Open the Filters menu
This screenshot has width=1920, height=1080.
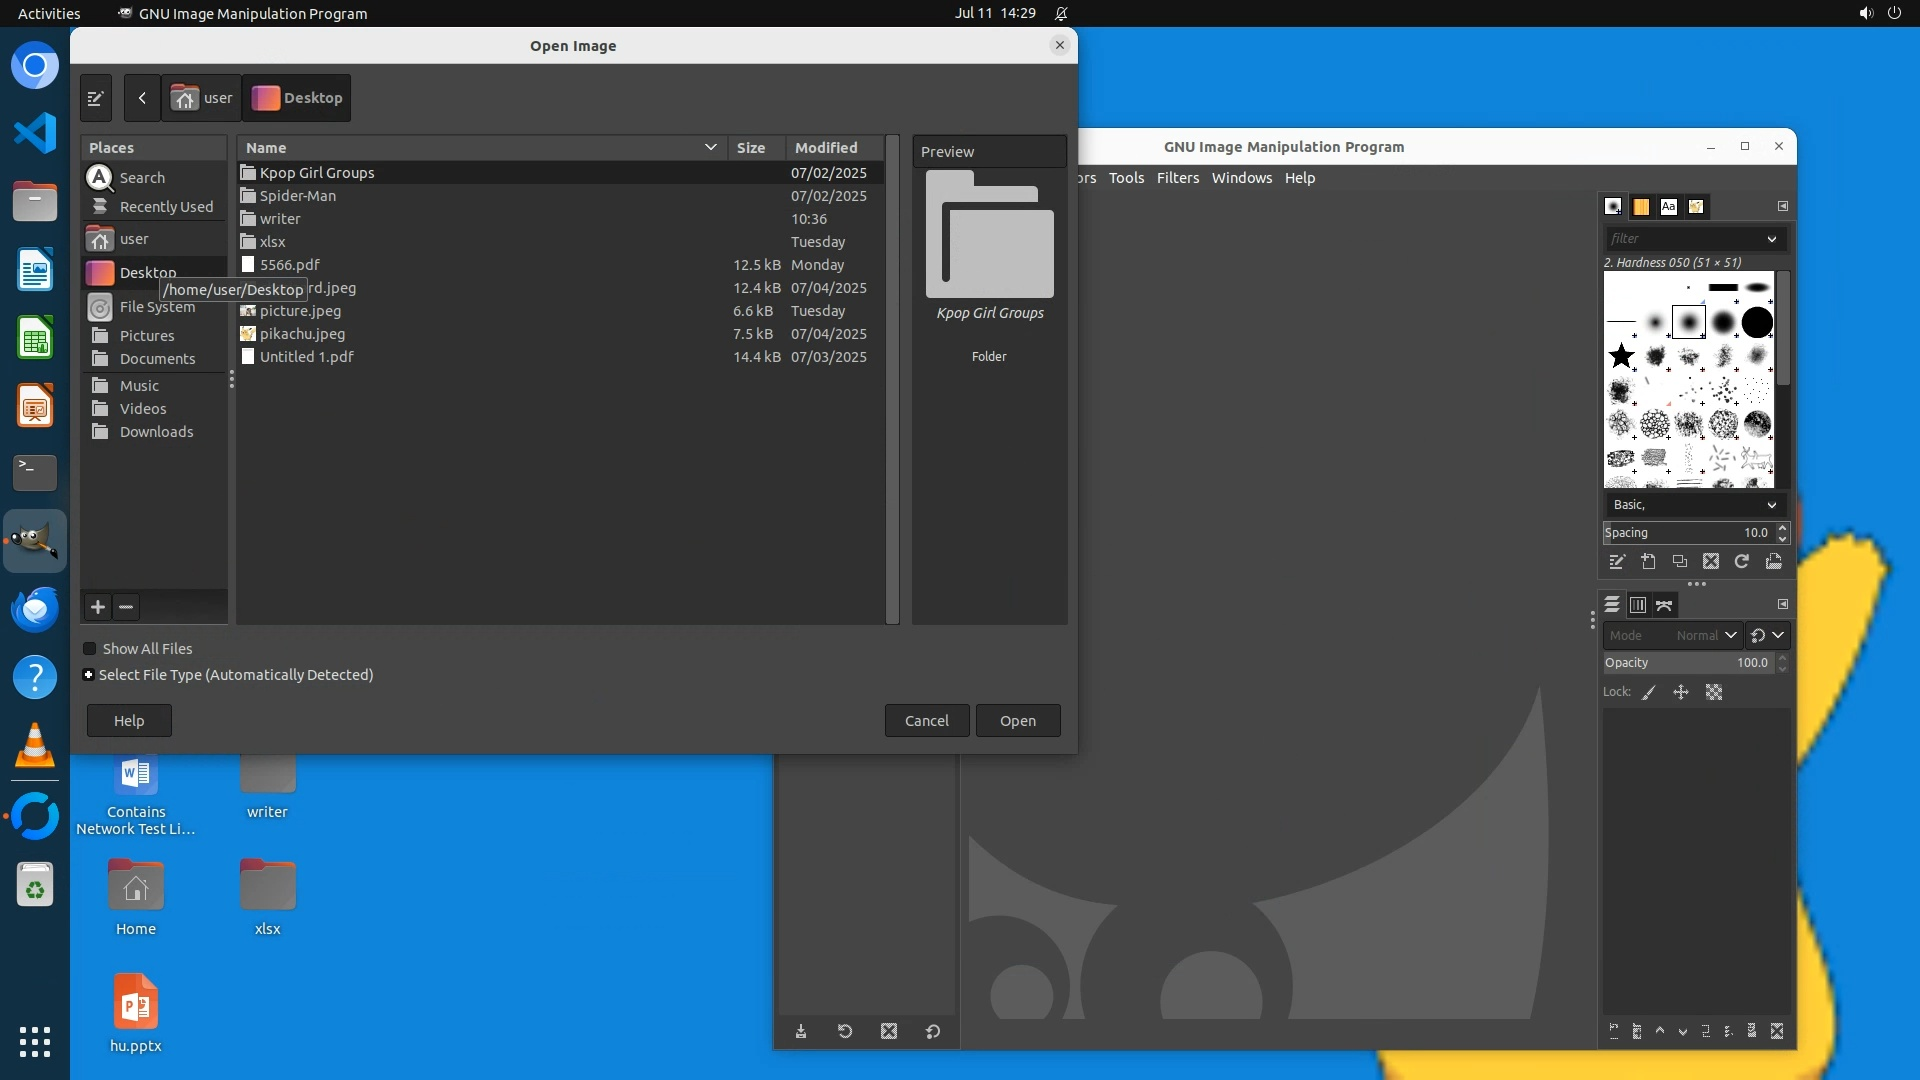(x=1177, y=178)
